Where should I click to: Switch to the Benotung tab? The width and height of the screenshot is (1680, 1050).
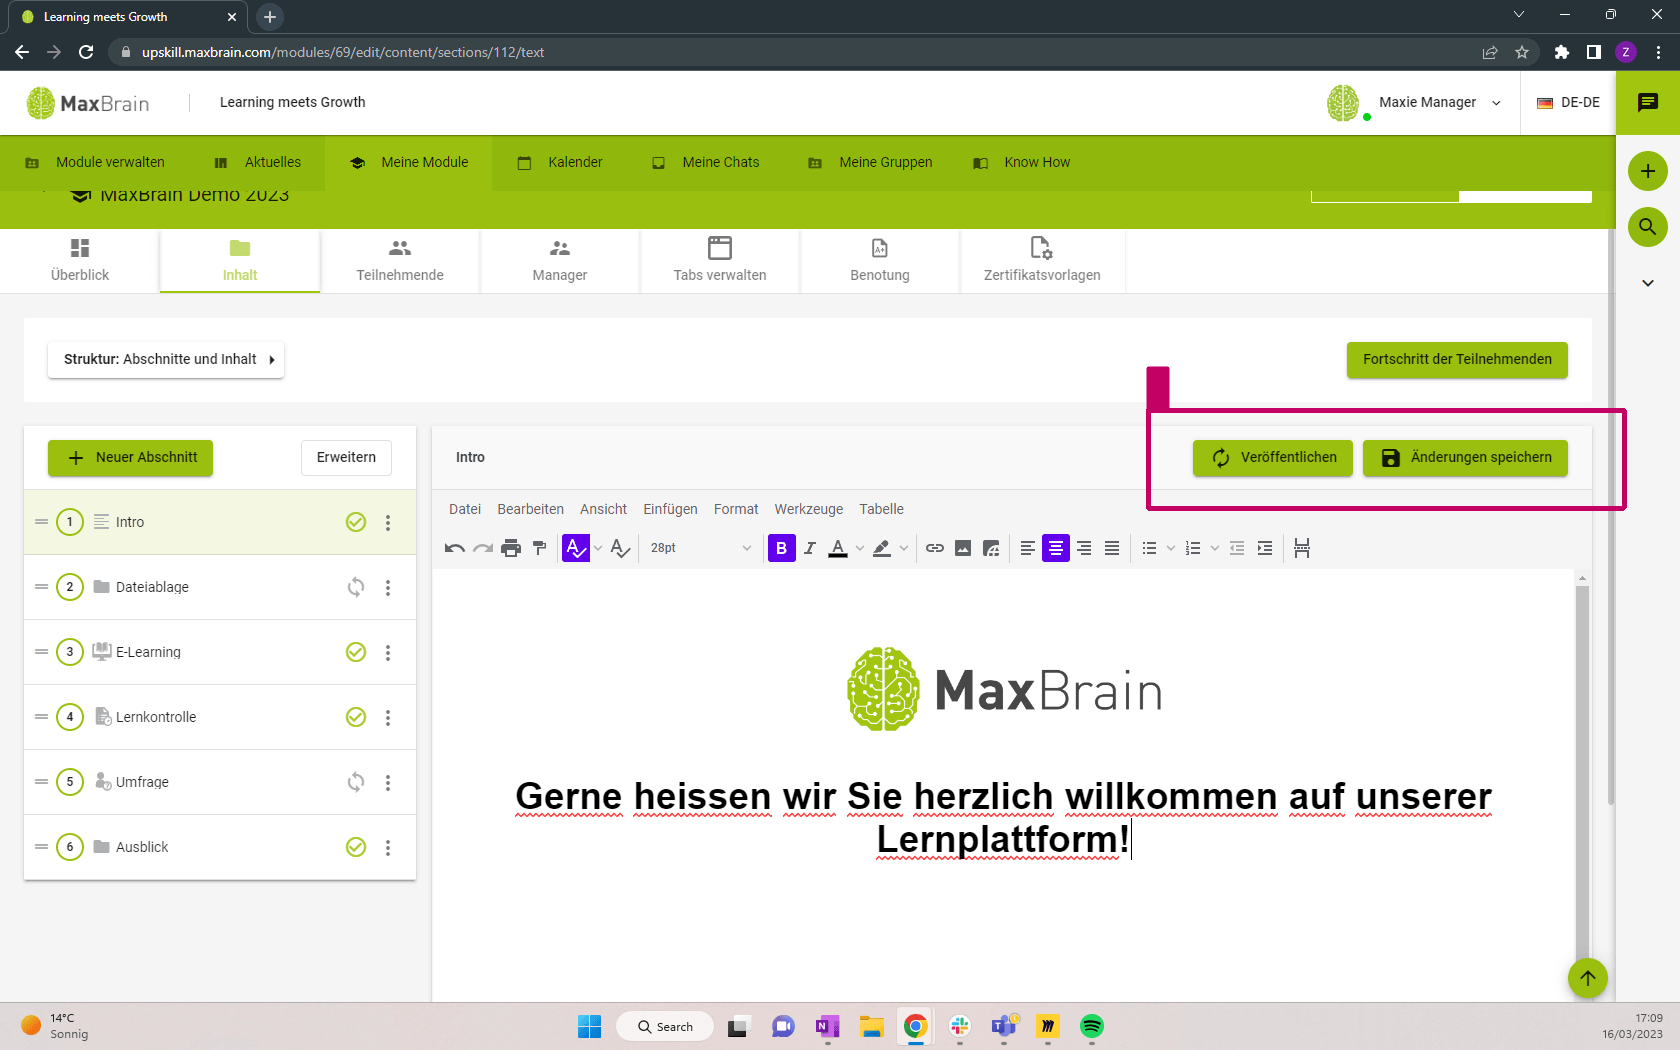[x=880, y=261]
